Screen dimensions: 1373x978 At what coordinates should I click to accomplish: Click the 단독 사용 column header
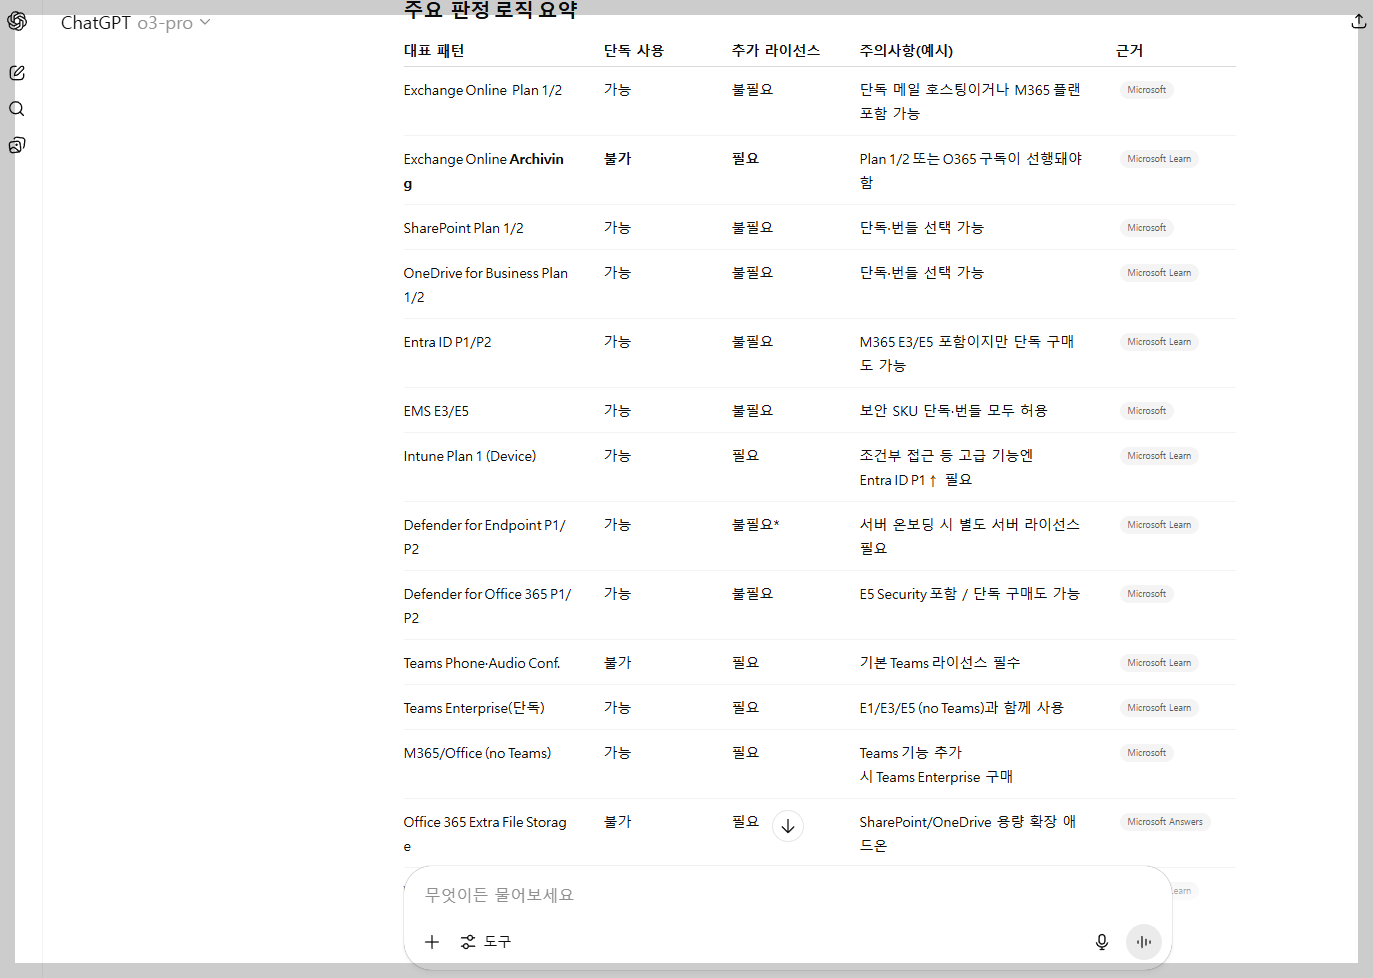634,51
